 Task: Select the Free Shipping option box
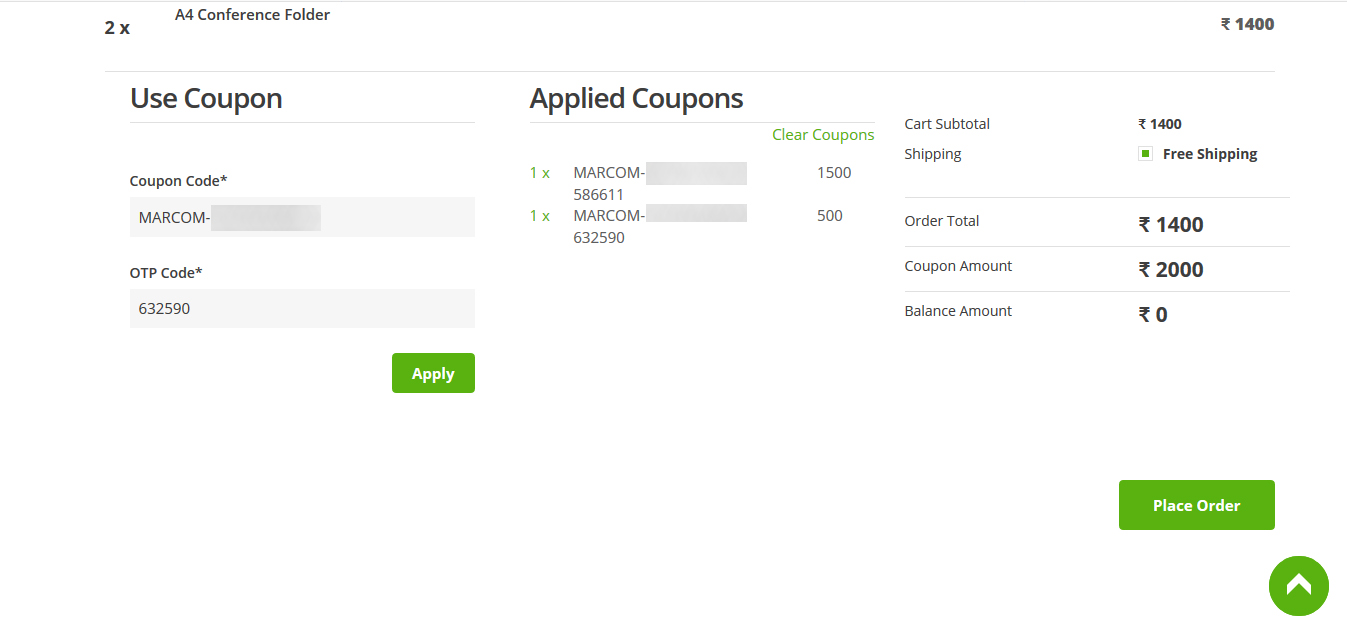point(1146,154)
